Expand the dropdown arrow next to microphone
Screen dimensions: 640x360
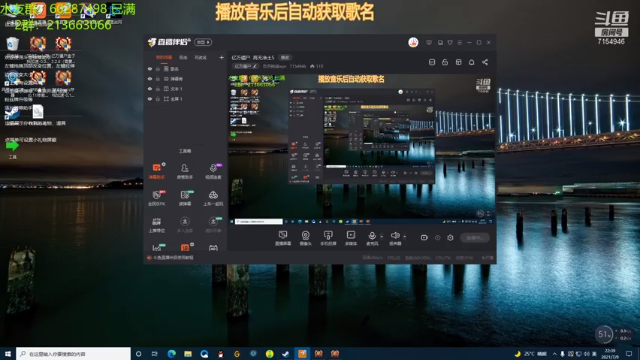tap(382, 236)
